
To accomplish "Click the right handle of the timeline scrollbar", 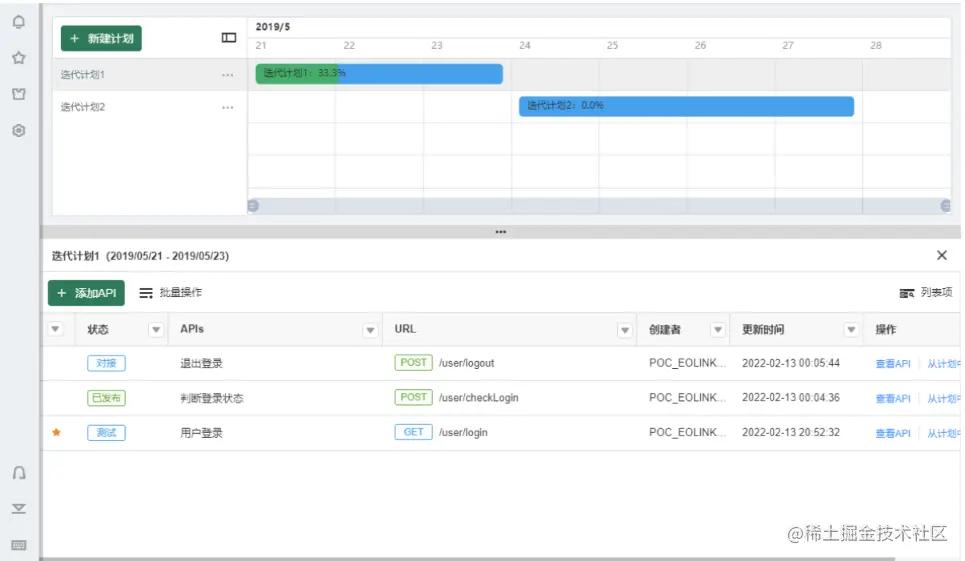I will click(946, 205).
